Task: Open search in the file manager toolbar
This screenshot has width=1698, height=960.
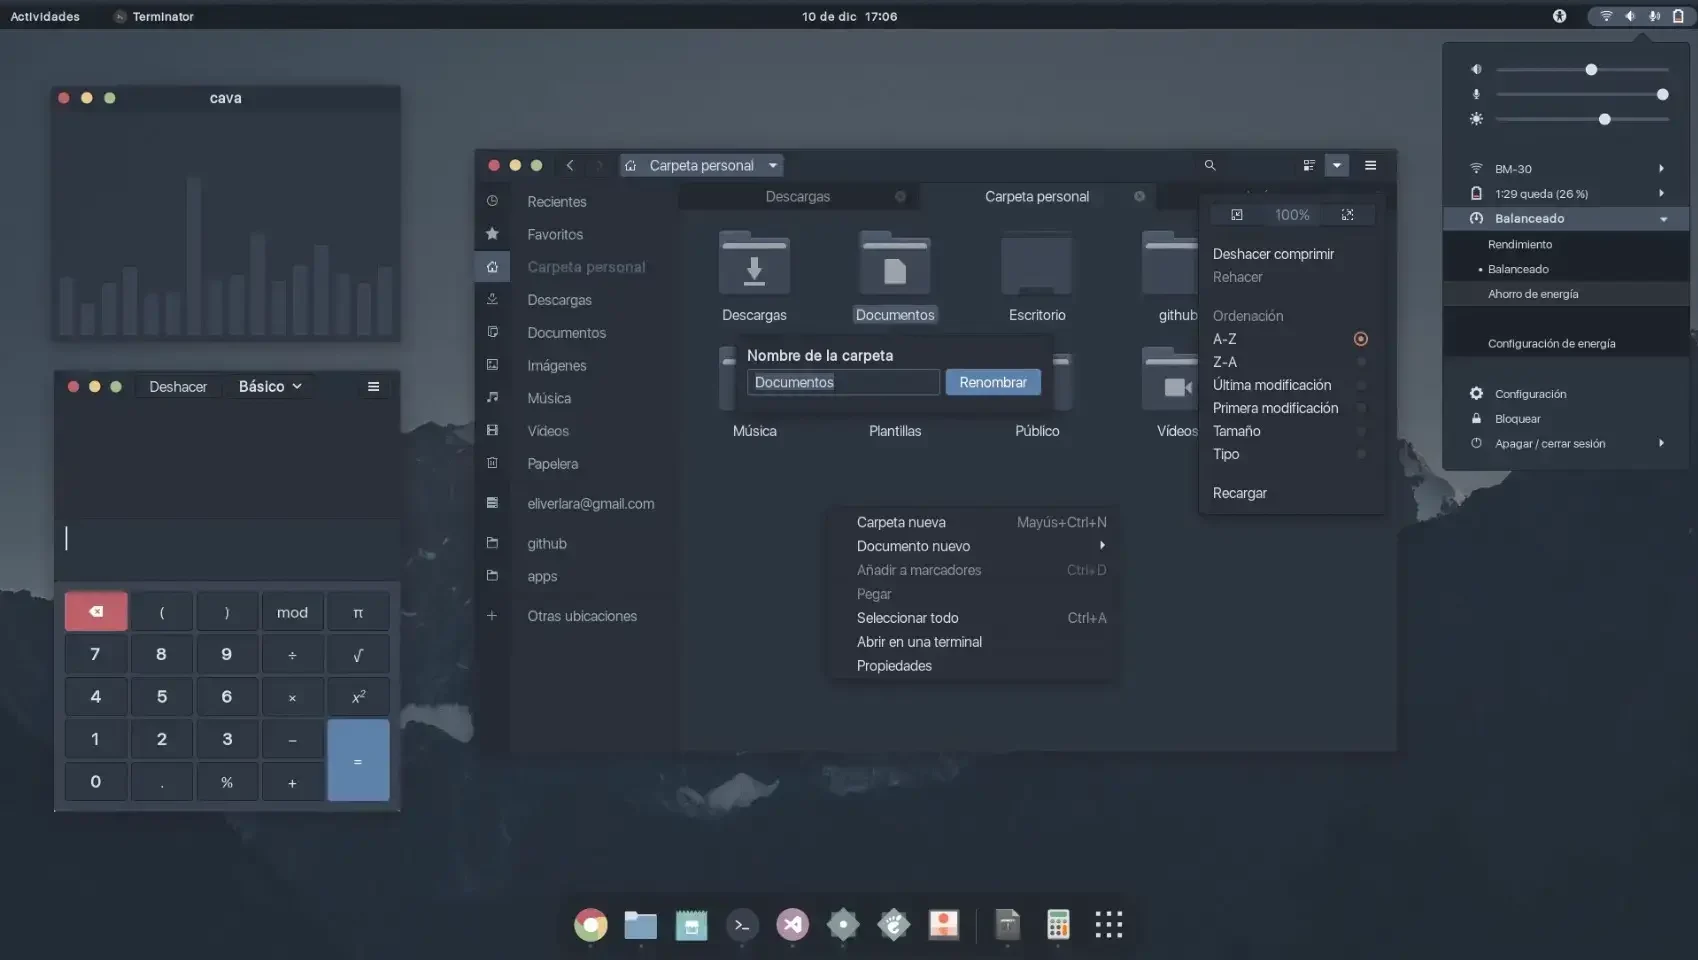Action: tap(1209, 165)
